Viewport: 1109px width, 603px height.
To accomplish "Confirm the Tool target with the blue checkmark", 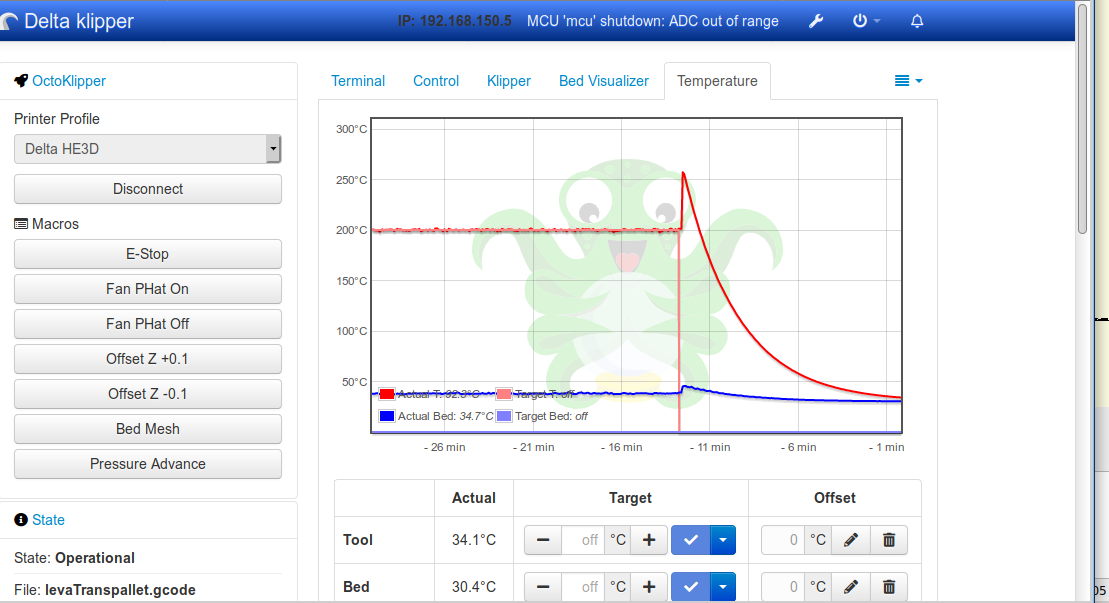I will pyautogui.click(x=690, y=540).
